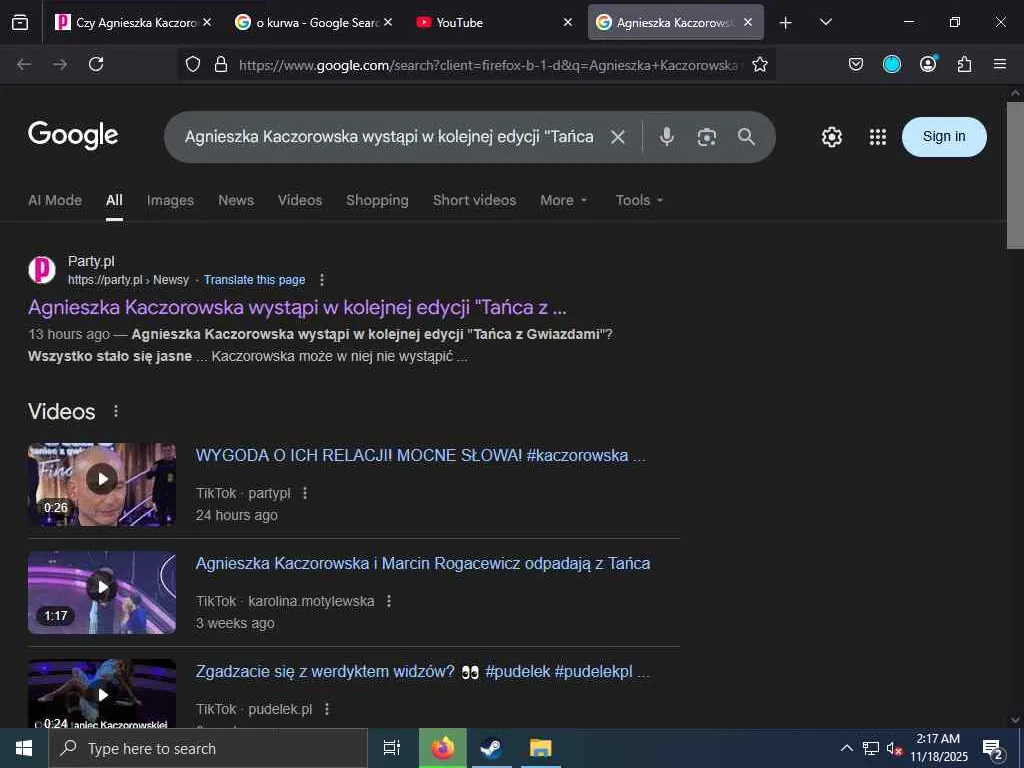Switch to 'Czy Agnieszka Kaczorowska' Party.pl tab

coord(134,22)
